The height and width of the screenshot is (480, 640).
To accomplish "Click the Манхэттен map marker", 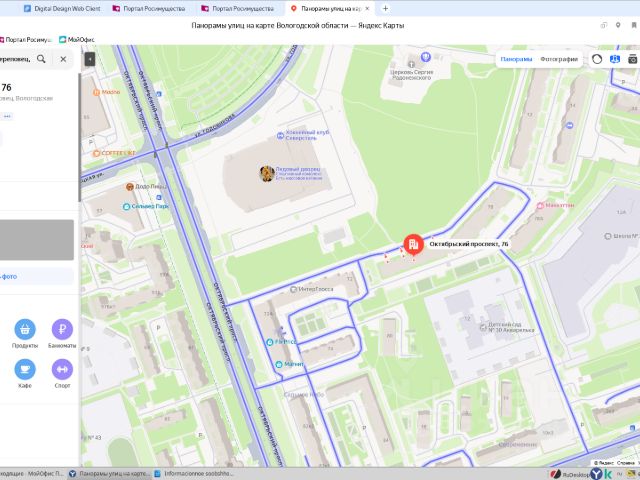I will click(540, 205).
